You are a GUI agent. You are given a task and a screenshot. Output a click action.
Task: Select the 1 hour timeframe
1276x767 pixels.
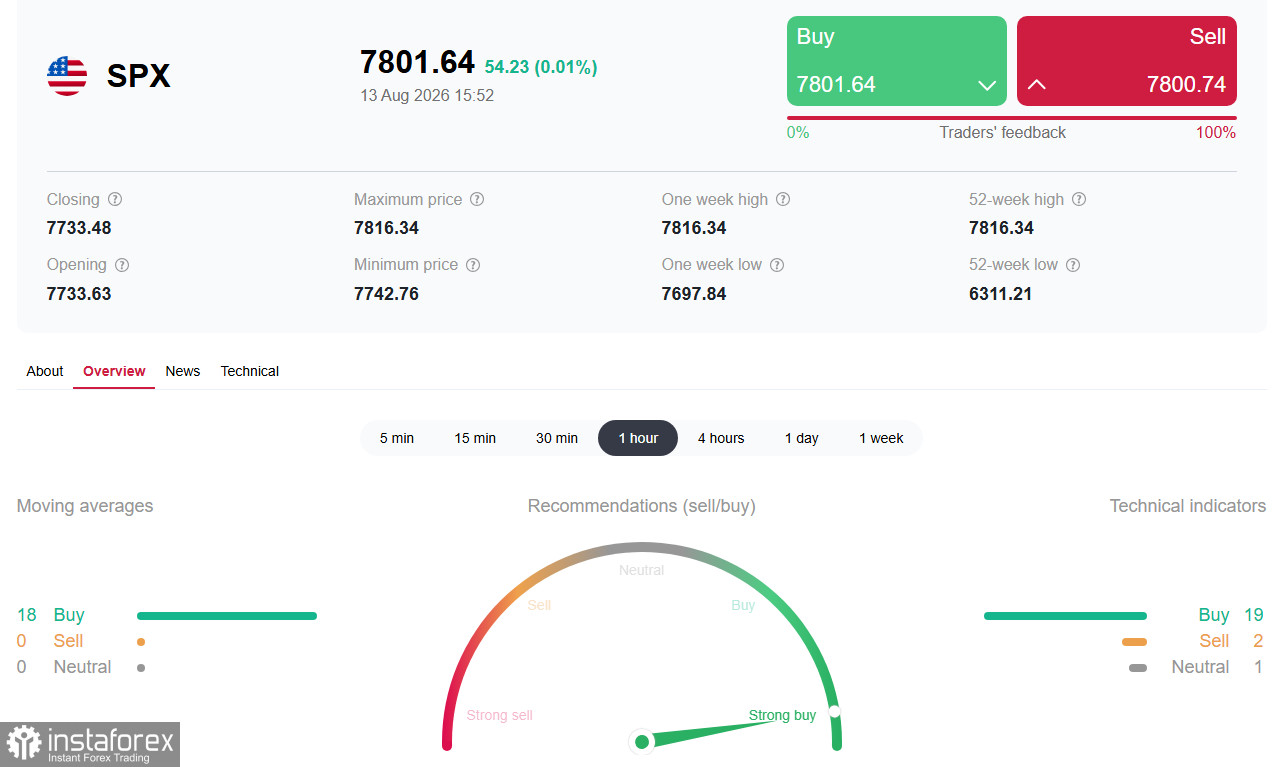[638, 438]
